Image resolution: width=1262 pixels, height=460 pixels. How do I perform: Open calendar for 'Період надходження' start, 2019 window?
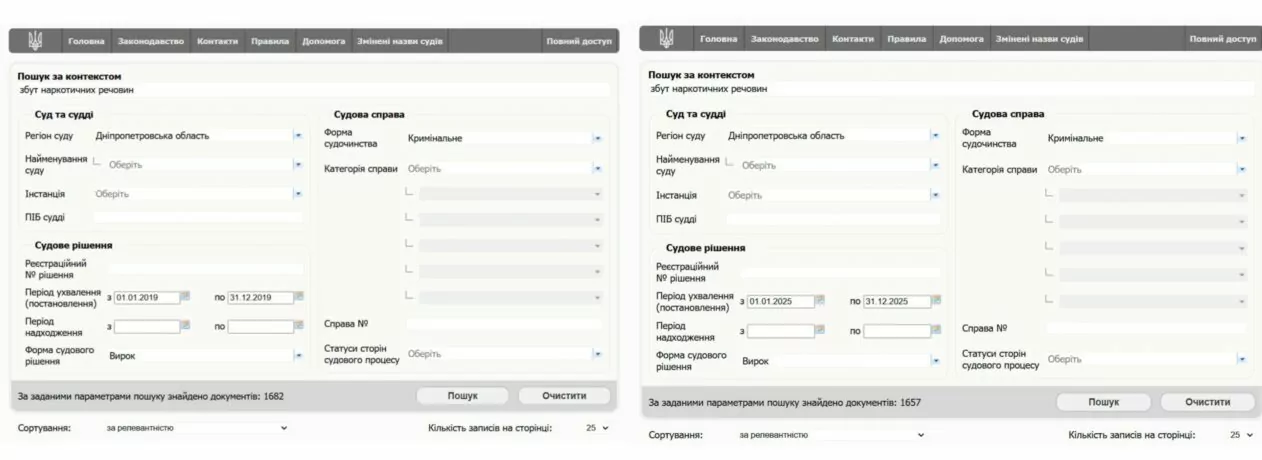click(x=185, y=326)
